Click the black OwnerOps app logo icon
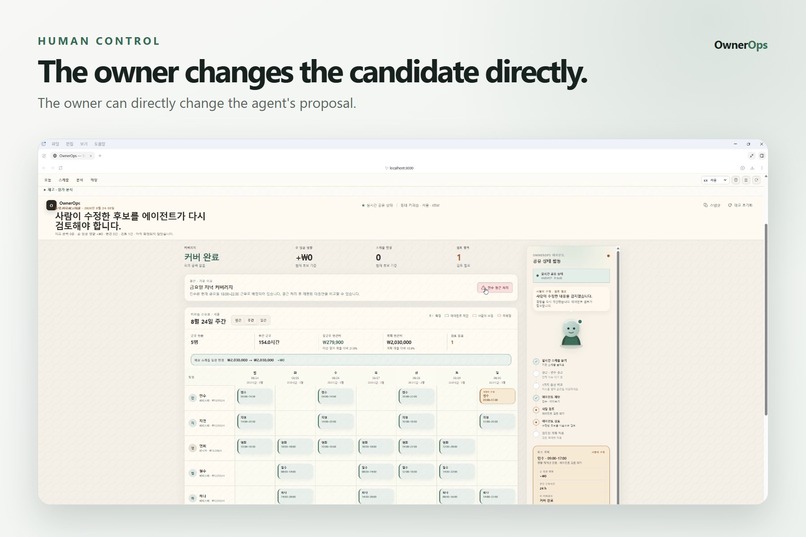 point(51,206)
